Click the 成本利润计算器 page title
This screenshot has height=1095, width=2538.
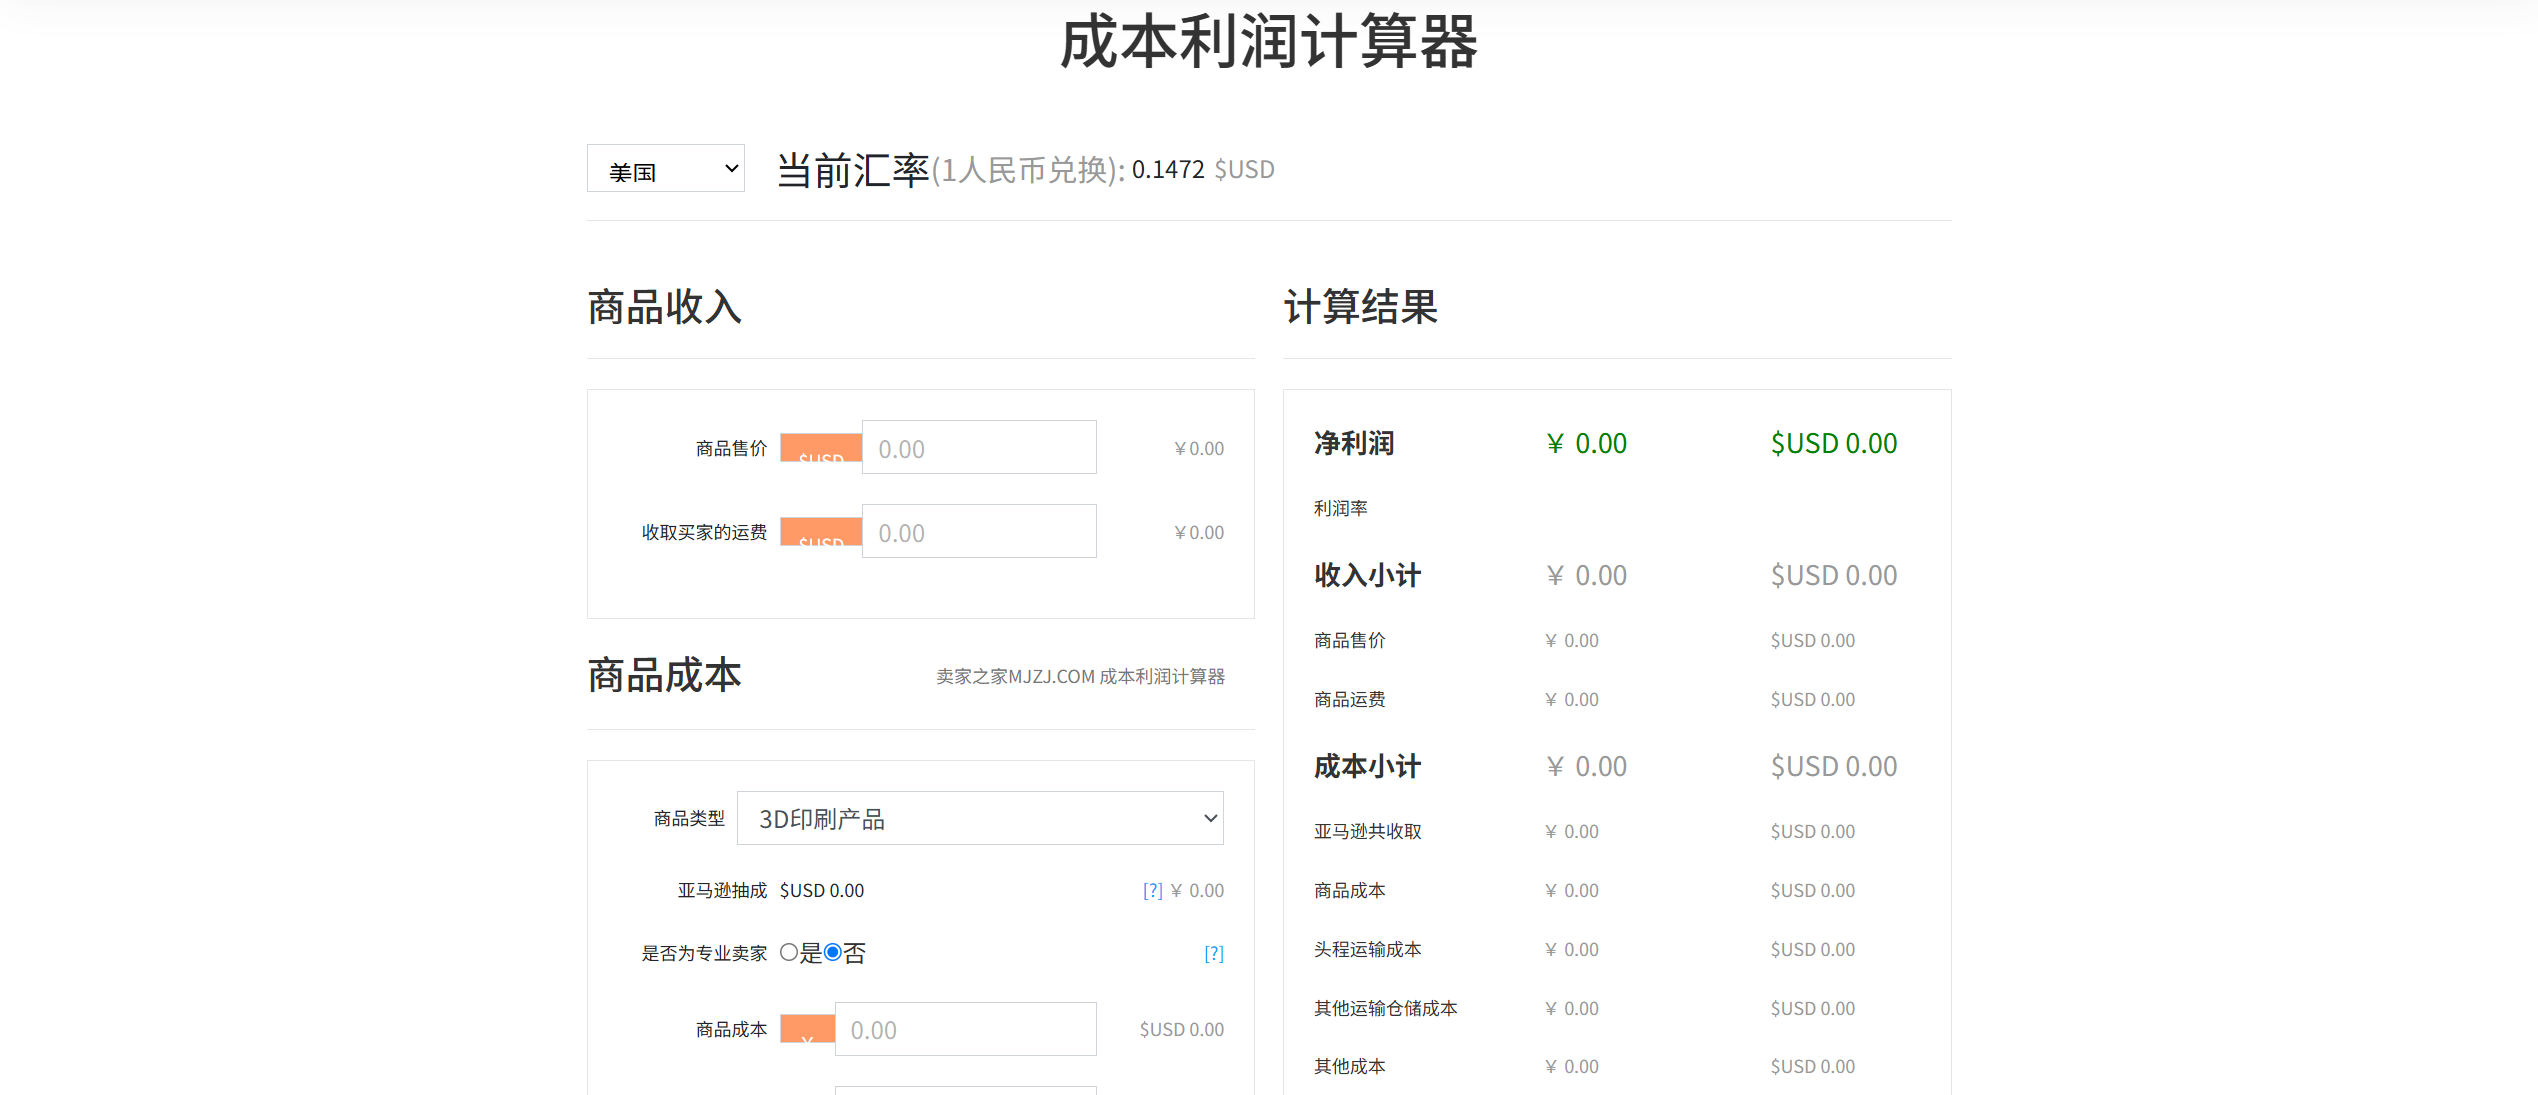point(1269,42)
